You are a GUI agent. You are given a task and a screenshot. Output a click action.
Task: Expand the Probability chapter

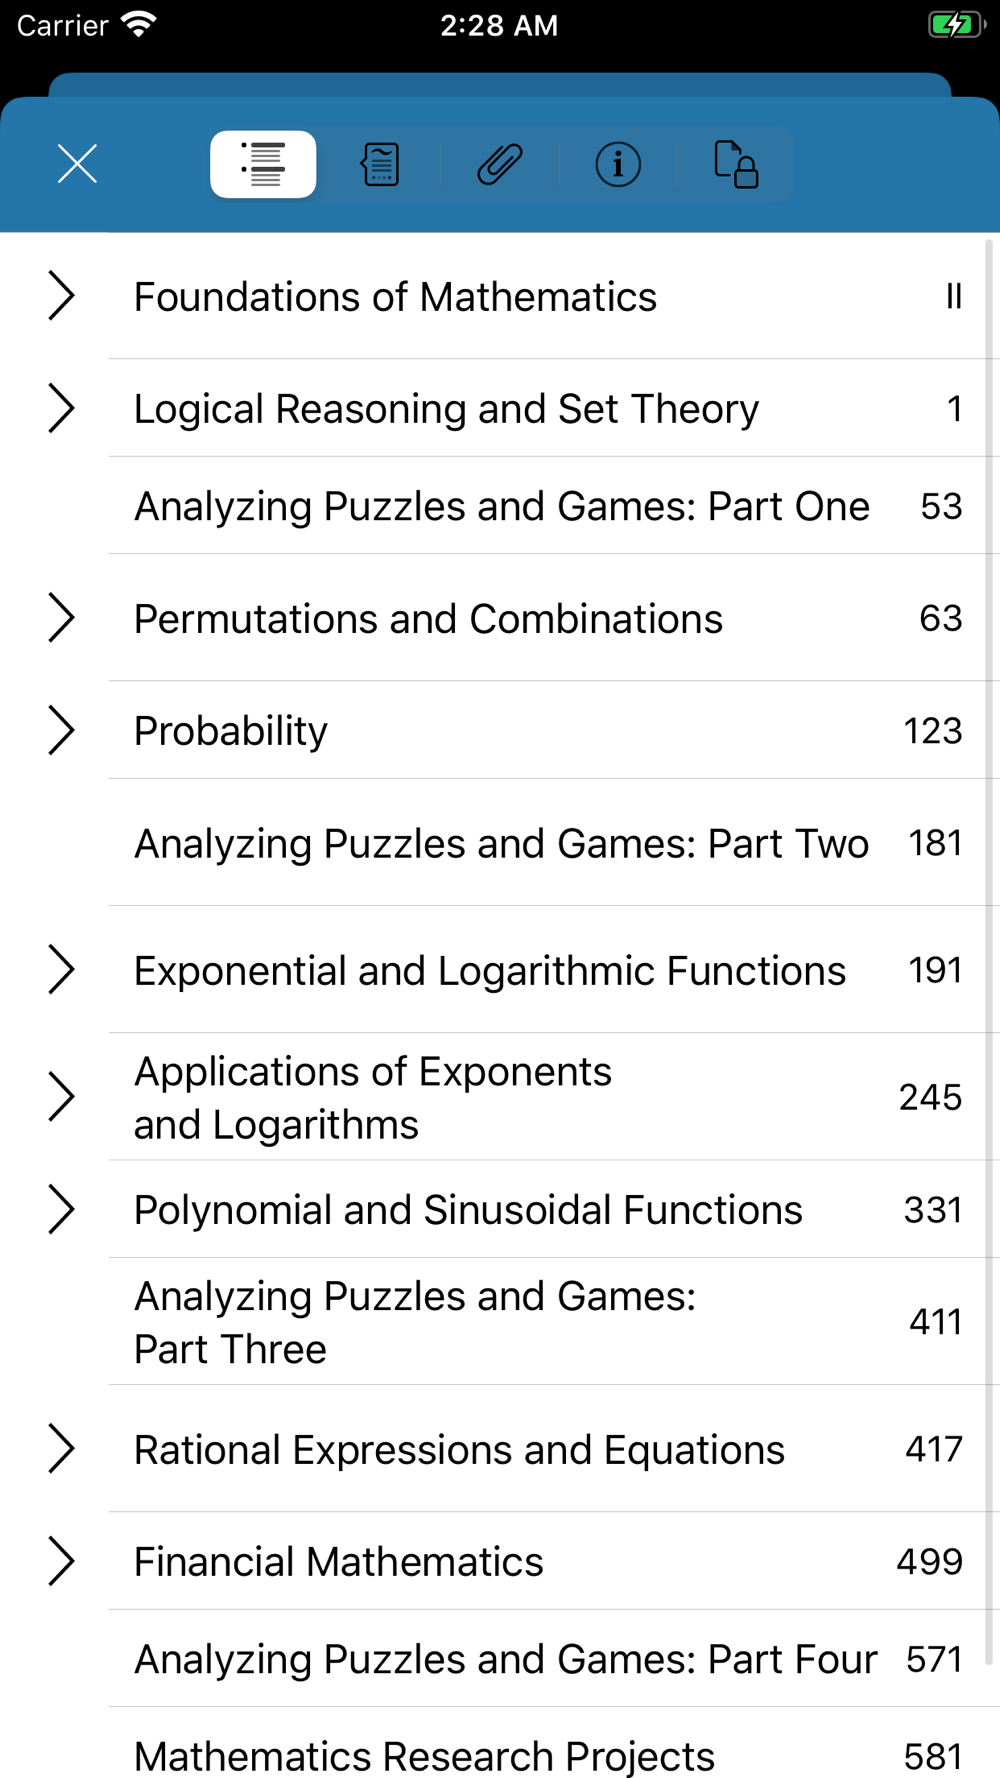coord(61,731)
